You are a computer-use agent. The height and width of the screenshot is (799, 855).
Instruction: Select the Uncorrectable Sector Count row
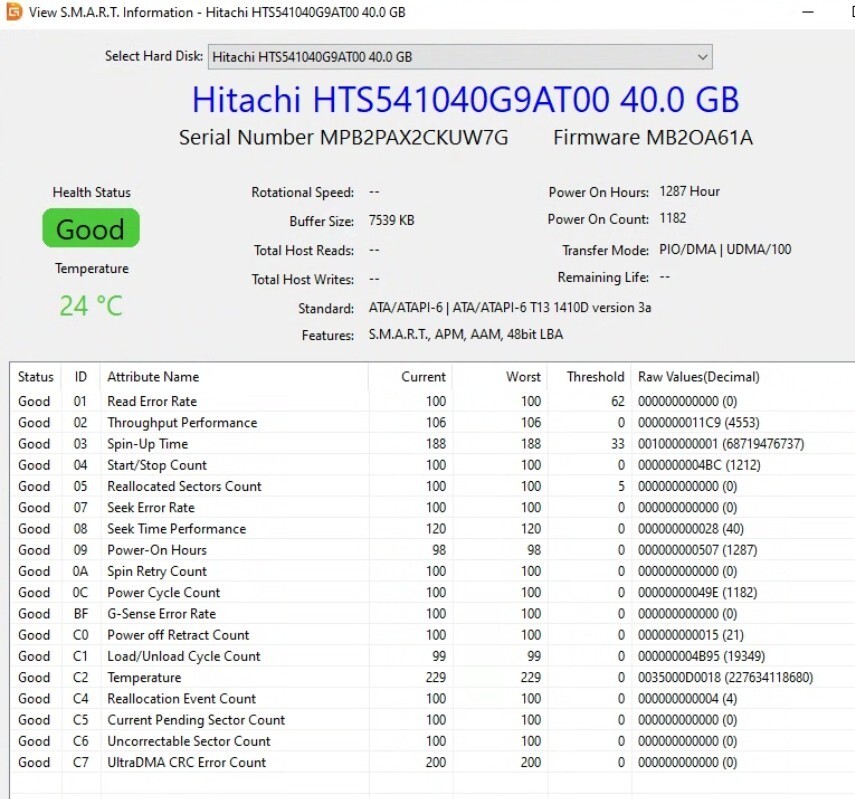(432, 742)
